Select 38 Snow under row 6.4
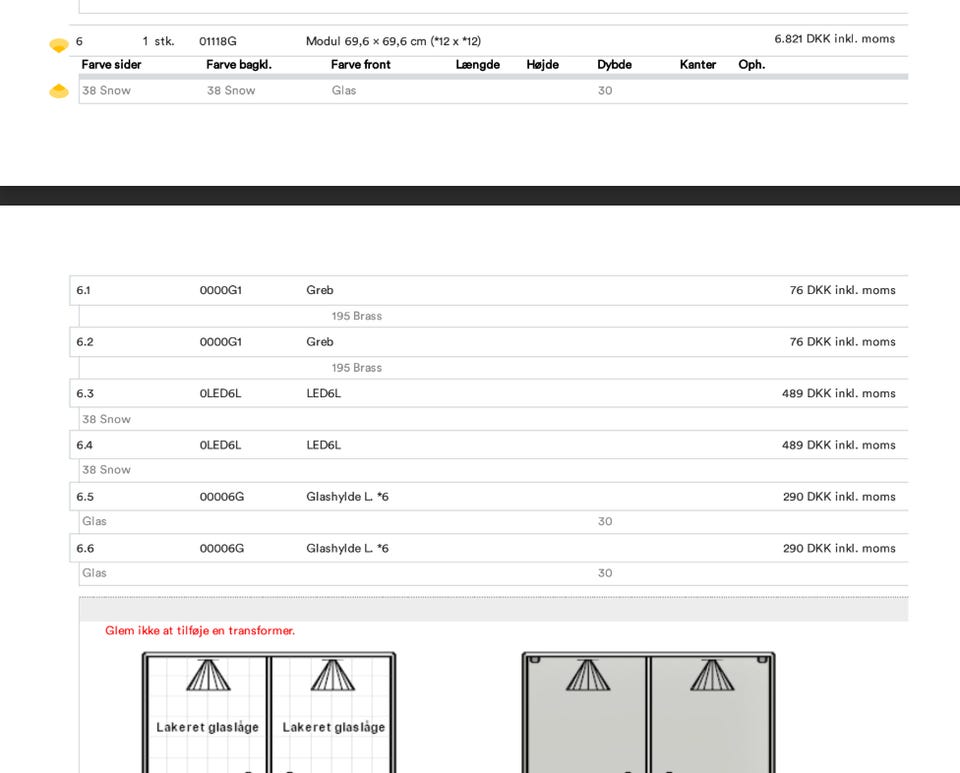 107,470
